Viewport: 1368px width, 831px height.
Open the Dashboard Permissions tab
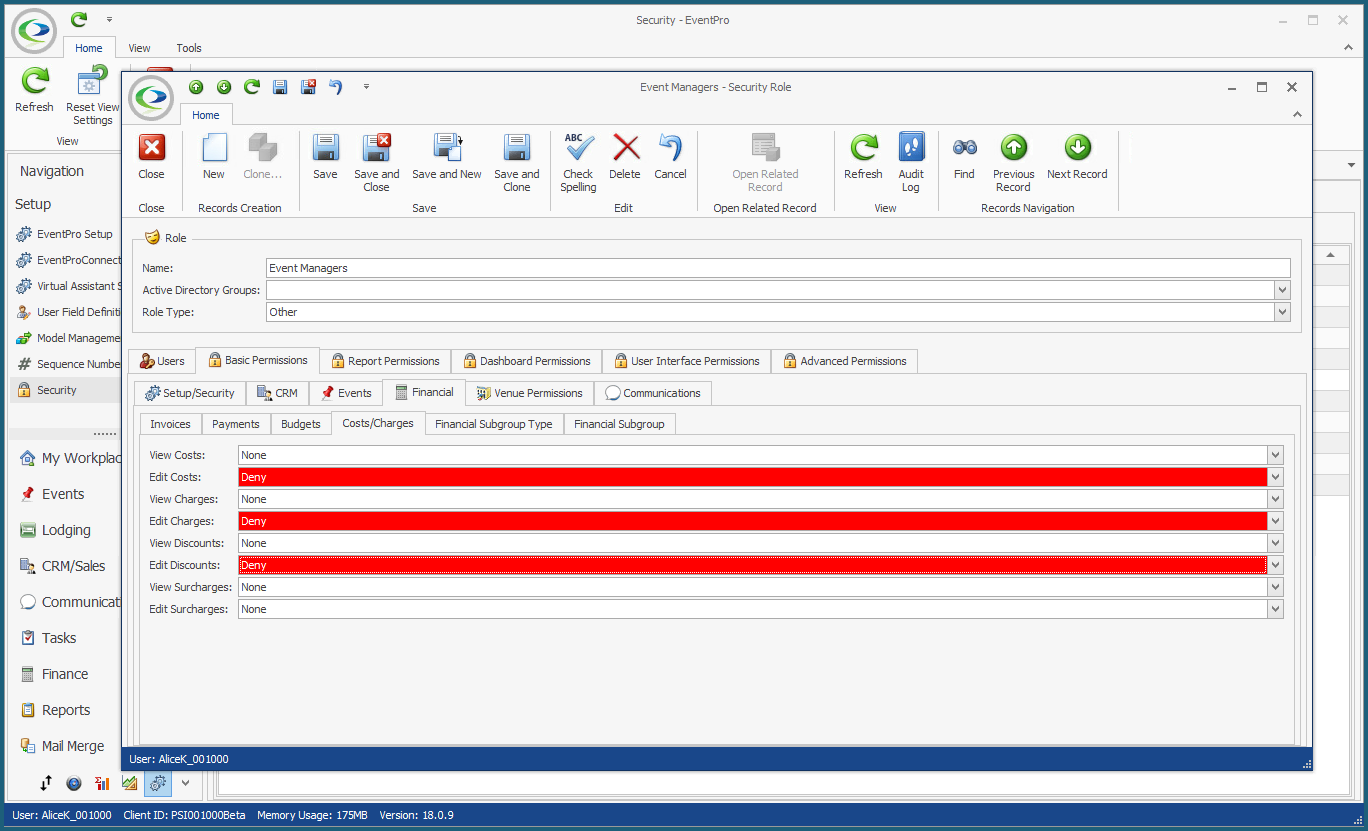click(527, 361)
